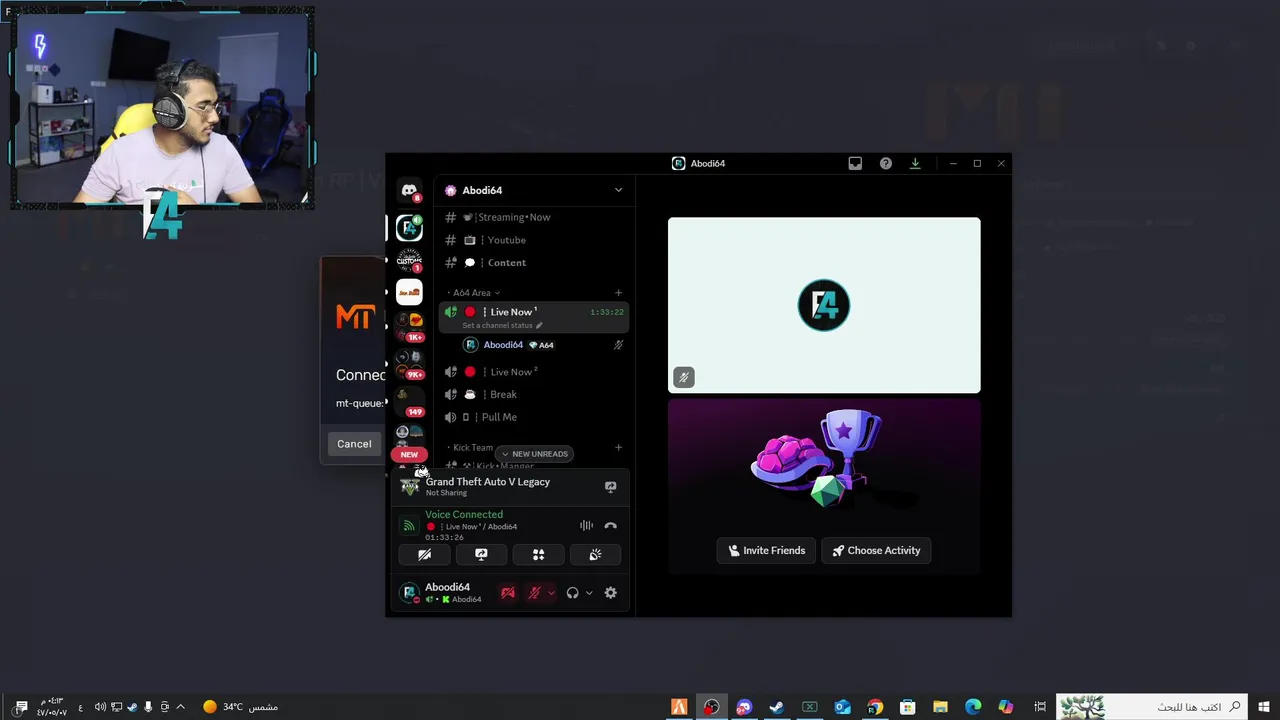This screenshot has width=1280, height=720.
Task: Click the Choose Activity button
Action: pyautogui.click(x=876, y=550)
